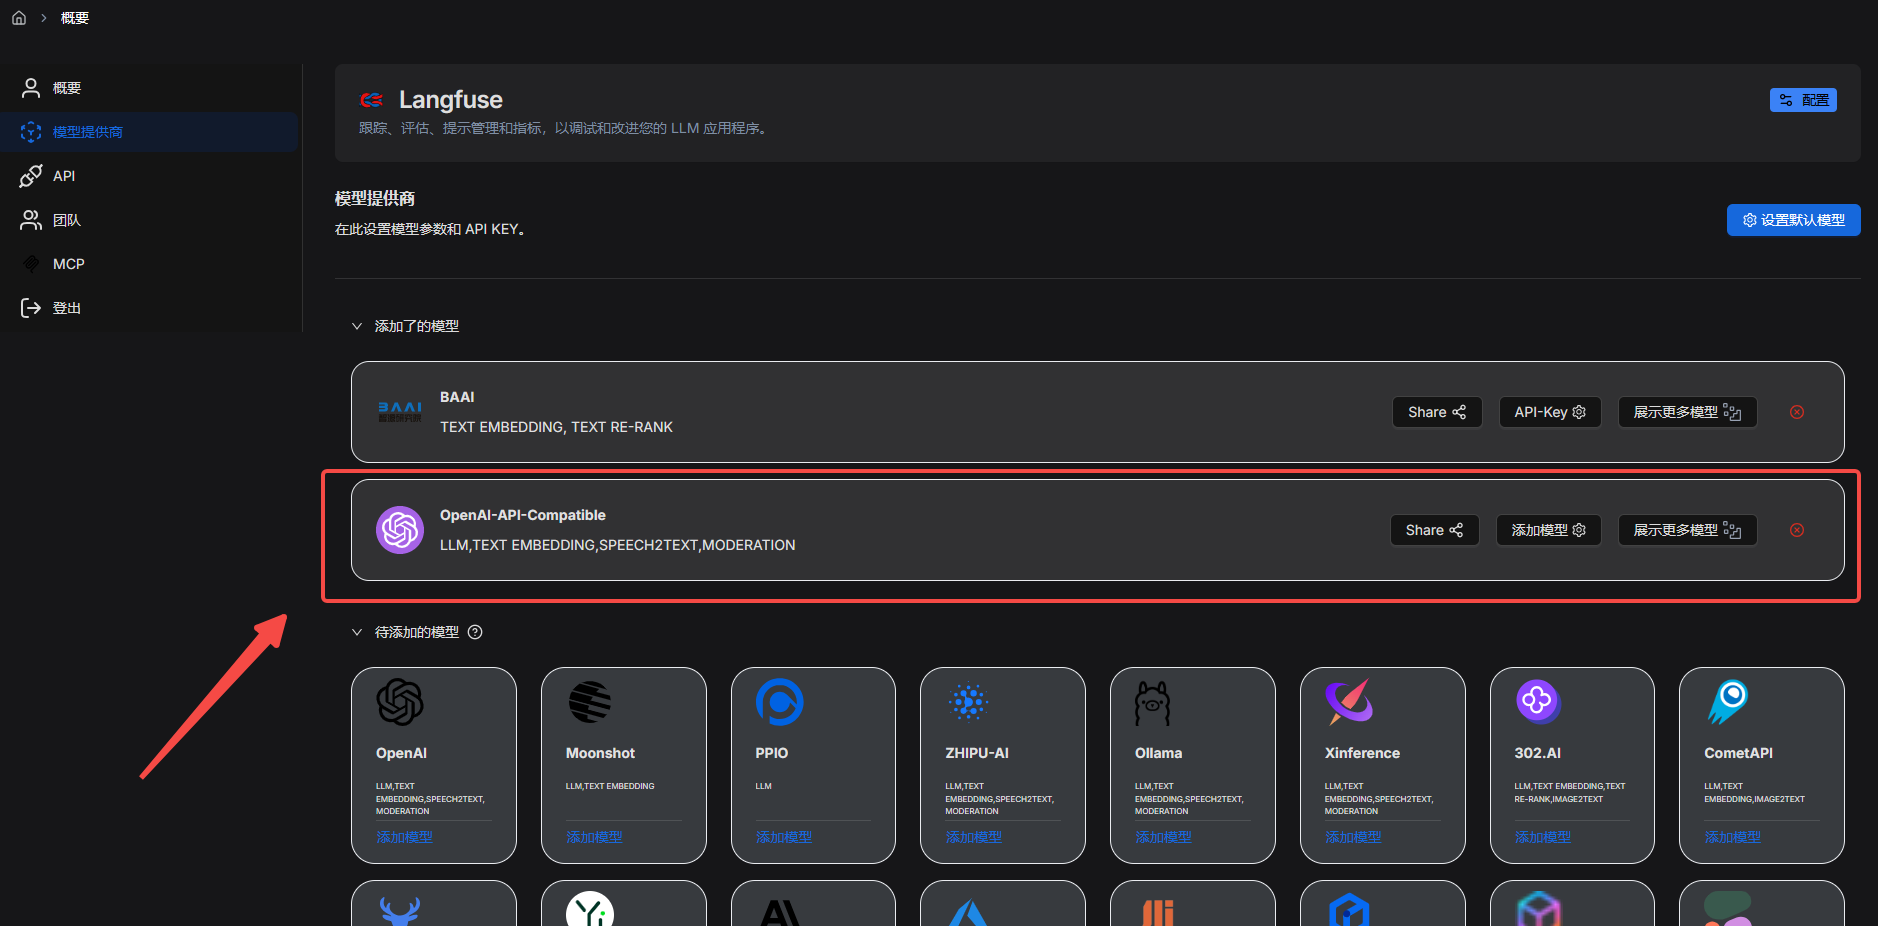Click the Xinference card name
Screen dimensions: 1878x926
point(1362,753)
